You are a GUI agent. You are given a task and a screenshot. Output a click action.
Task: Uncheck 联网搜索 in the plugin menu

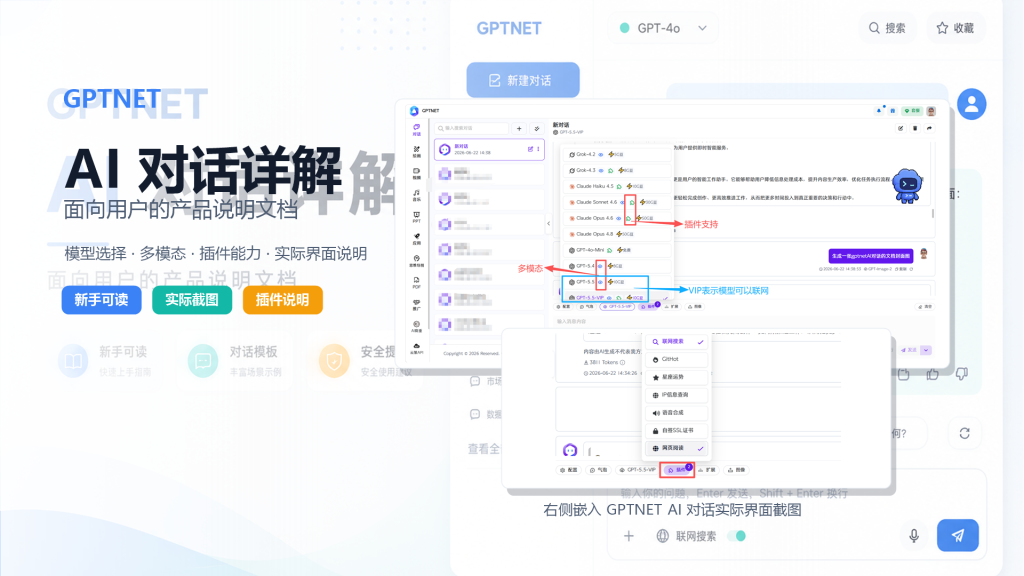(677, 342)
